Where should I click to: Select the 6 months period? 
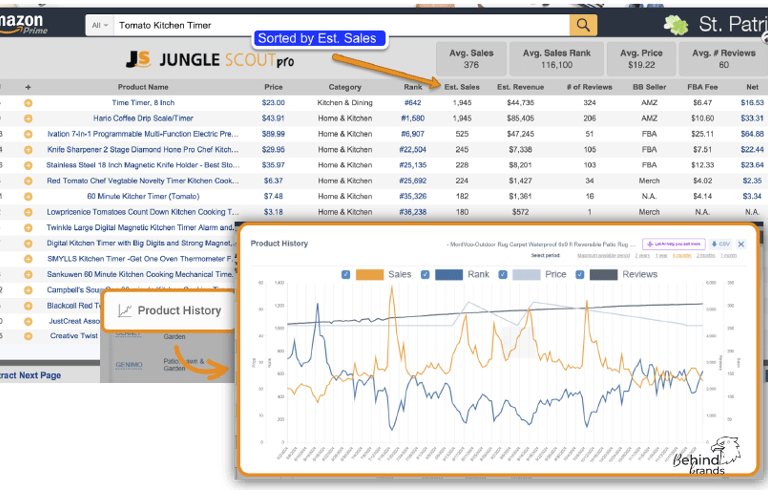point(682,256)
